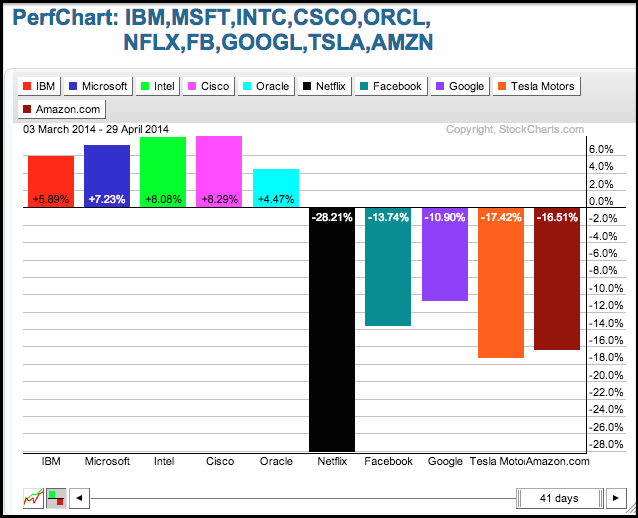This screenshot has width=638, height=518.
Task: Switch to line chart mode icon
Action: tap(32, 497)
